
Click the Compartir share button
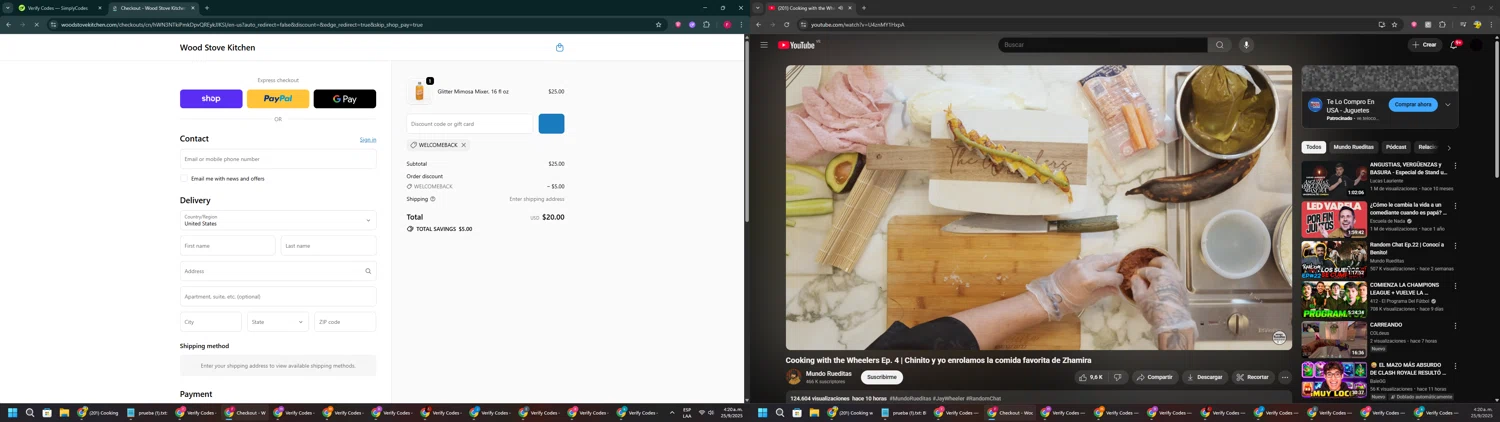(x=1154, y=377)
